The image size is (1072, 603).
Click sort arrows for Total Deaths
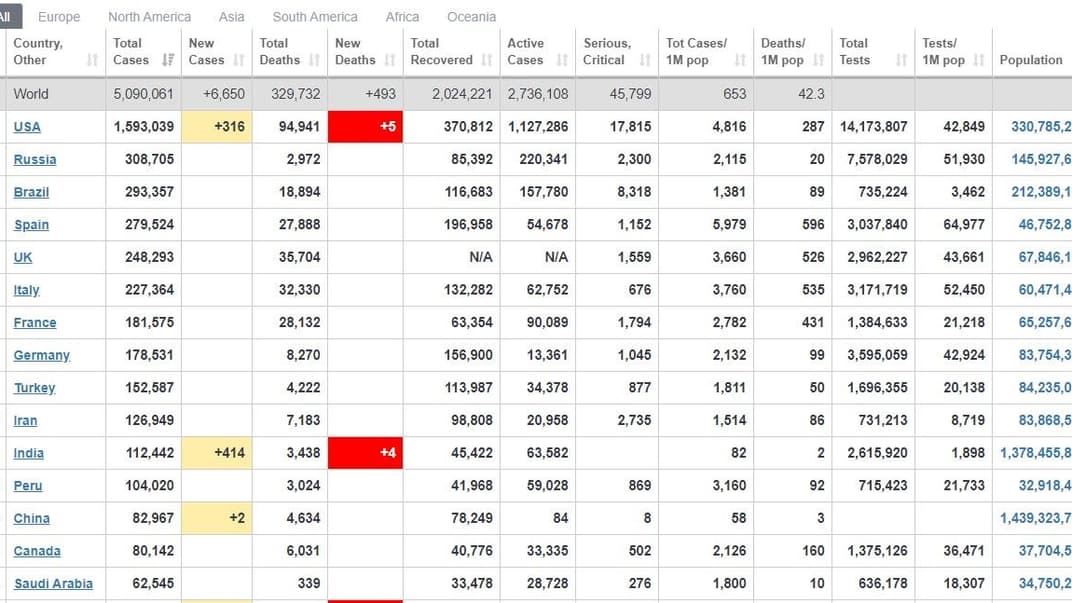[314, 60]
